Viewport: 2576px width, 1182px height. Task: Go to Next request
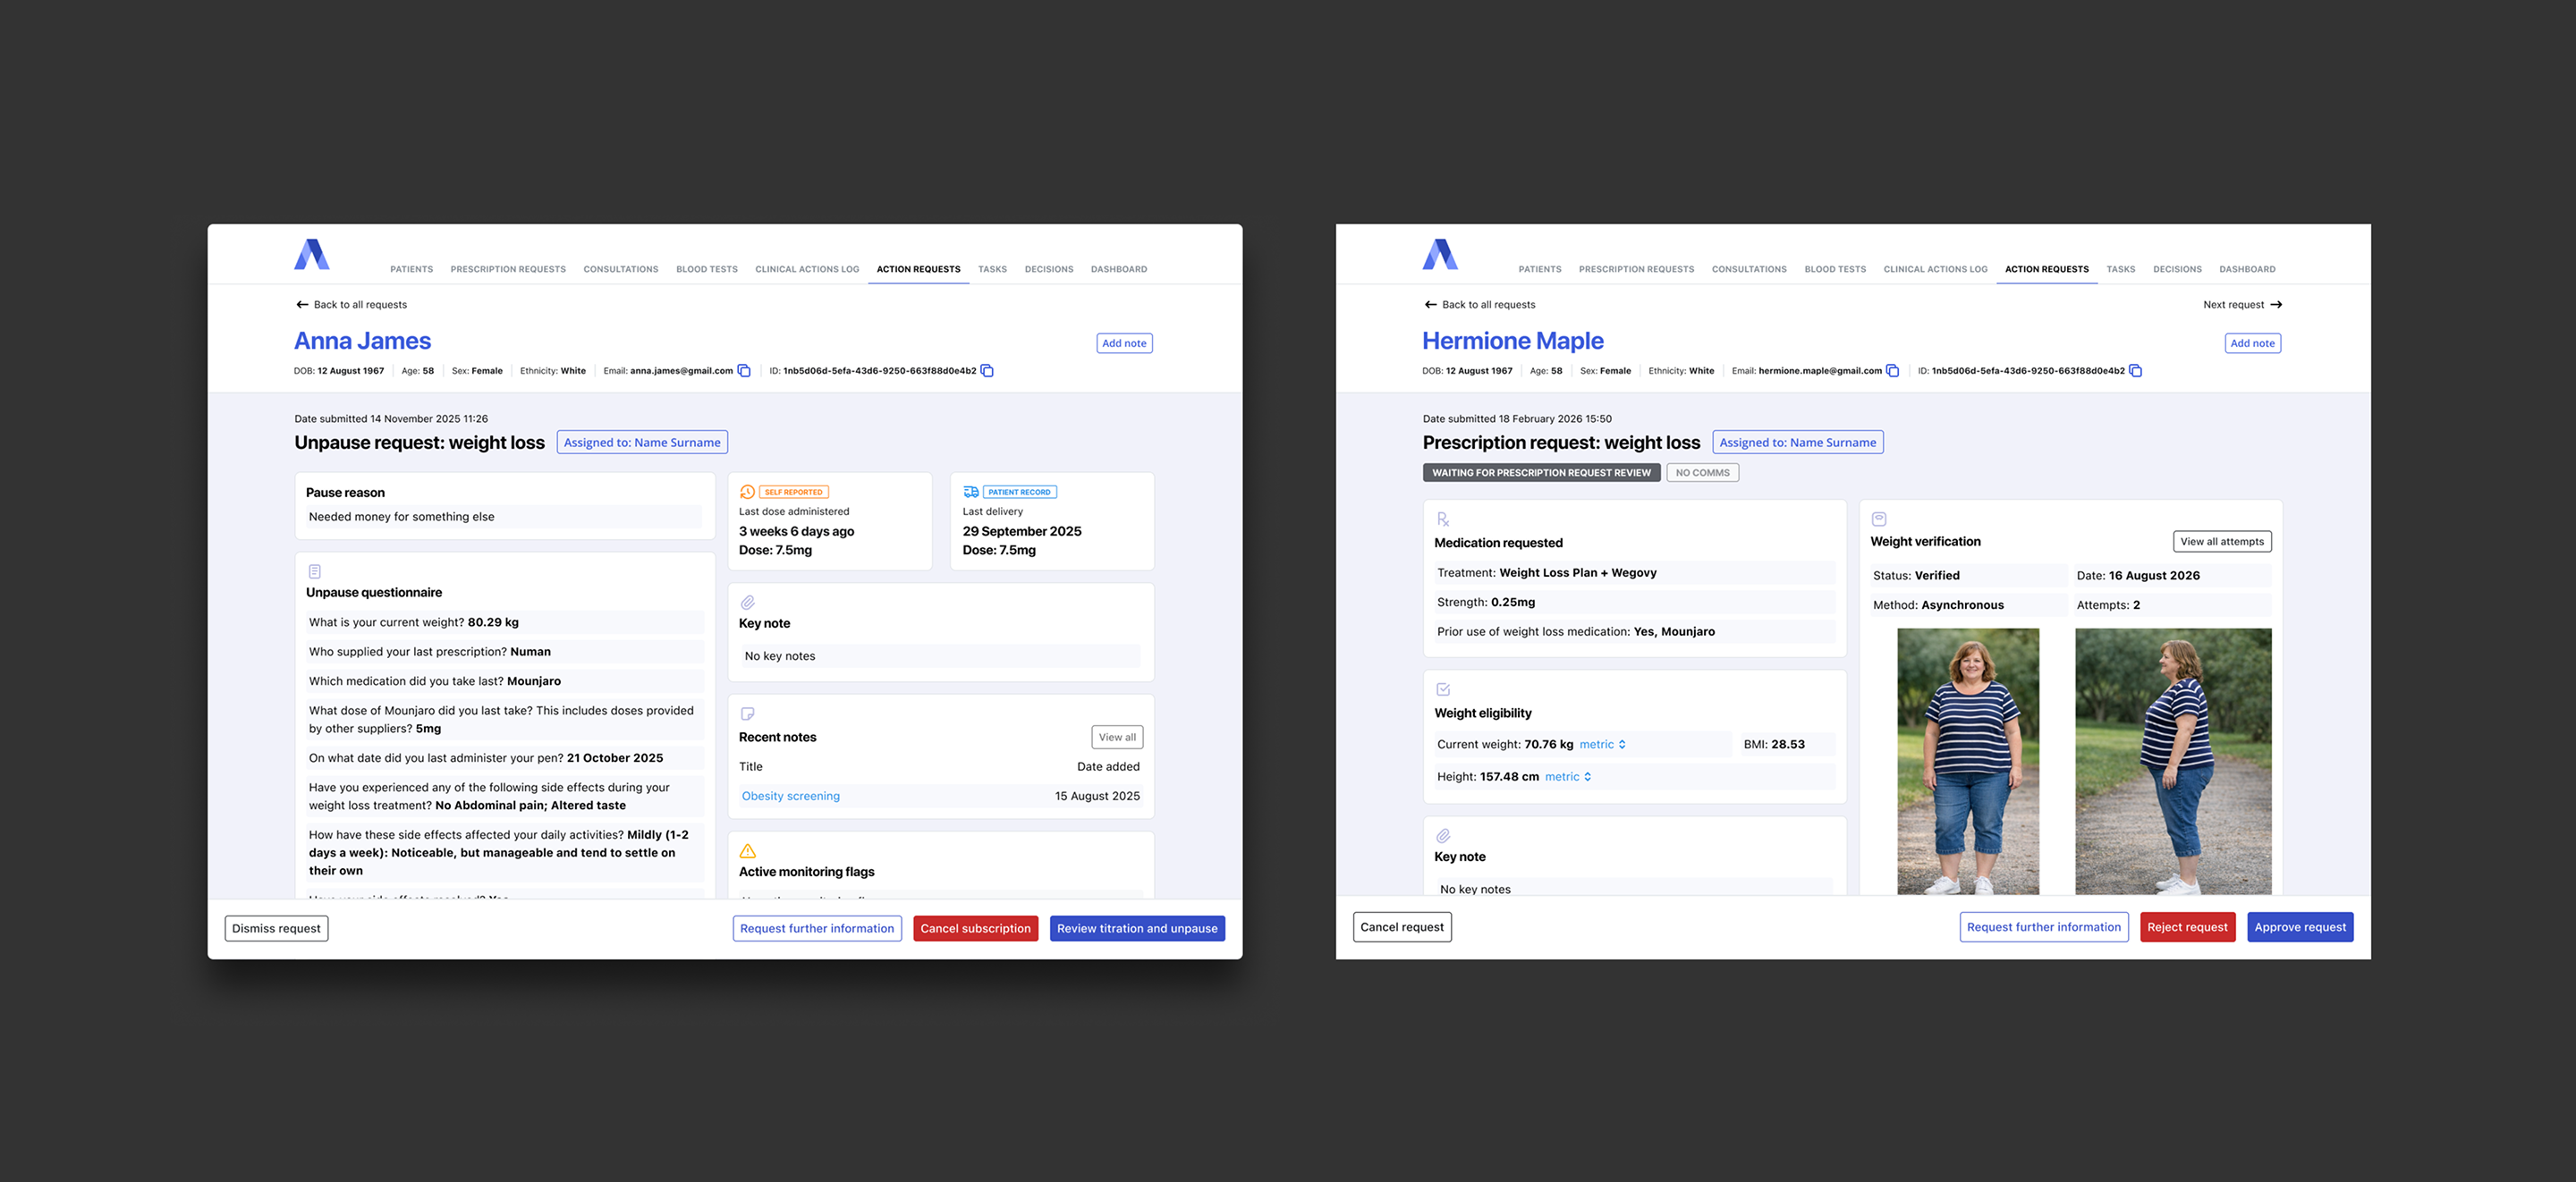(x=2242, y=305)
